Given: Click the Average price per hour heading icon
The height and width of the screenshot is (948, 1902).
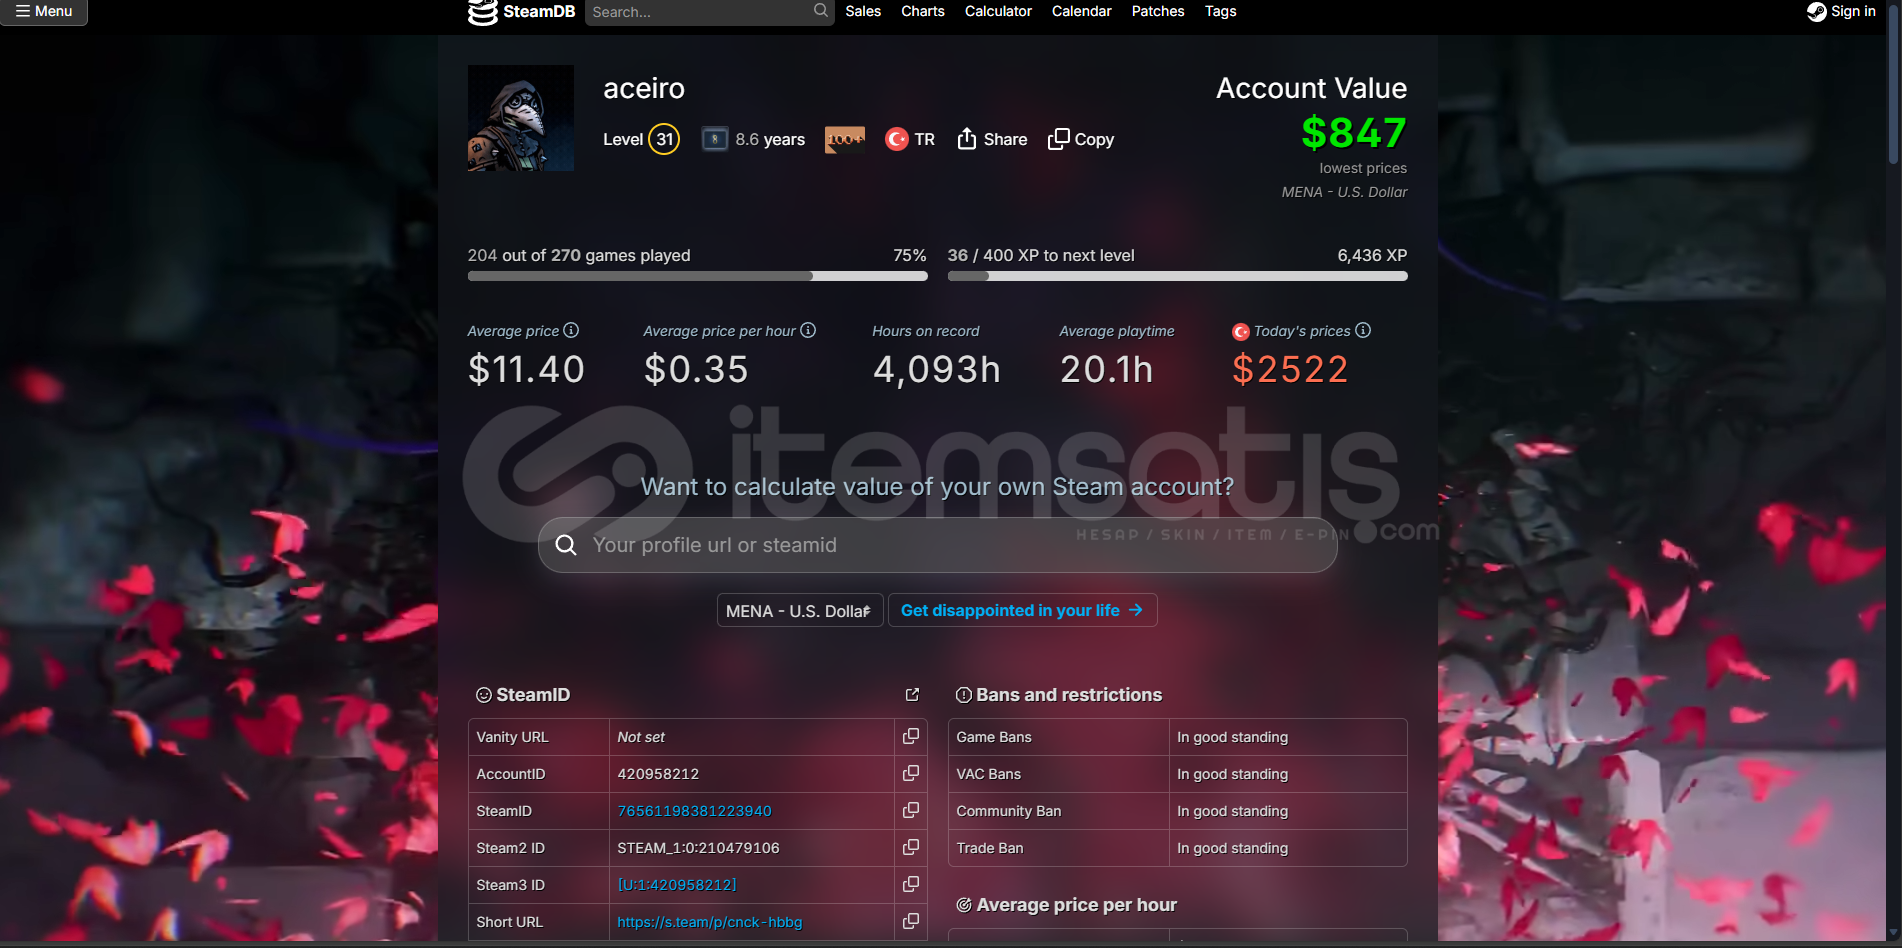Looking at the screenshot, I should pos(964,905).
